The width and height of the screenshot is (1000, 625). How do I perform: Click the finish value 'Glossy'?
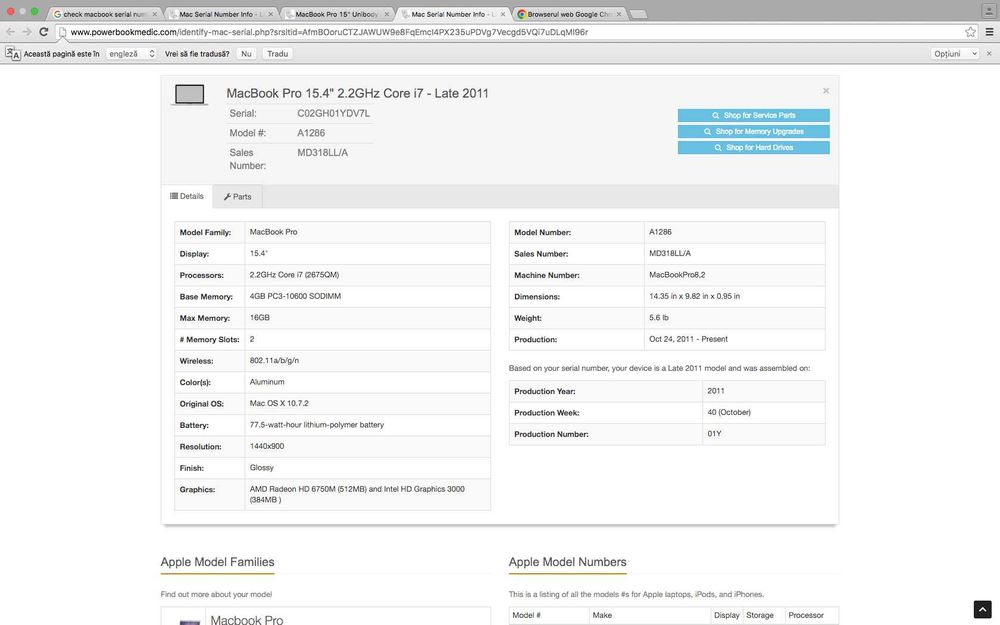261,467
